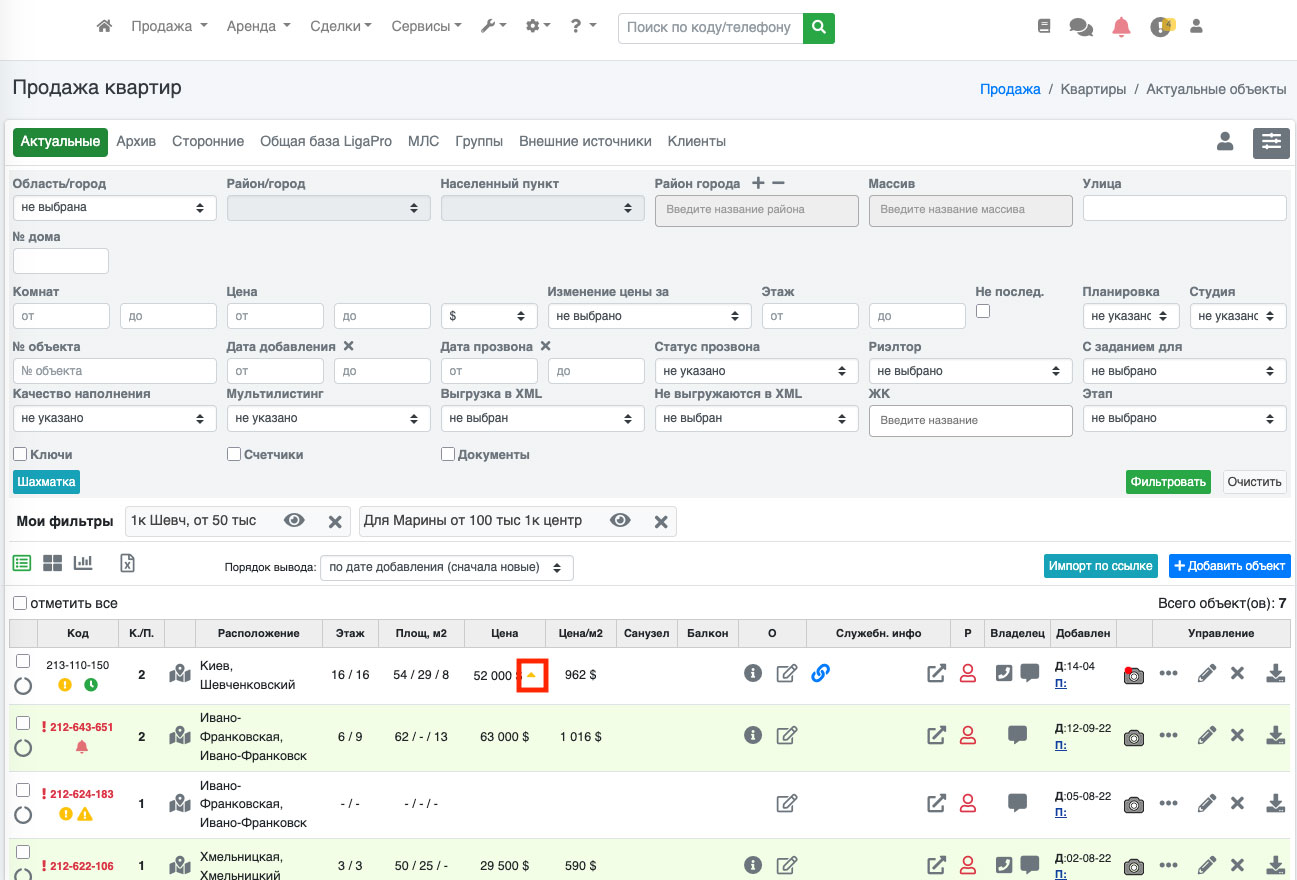Screen dimensions: 1297x880
Task: Open the chat messages icon in the header
Action: (1081, 27)
